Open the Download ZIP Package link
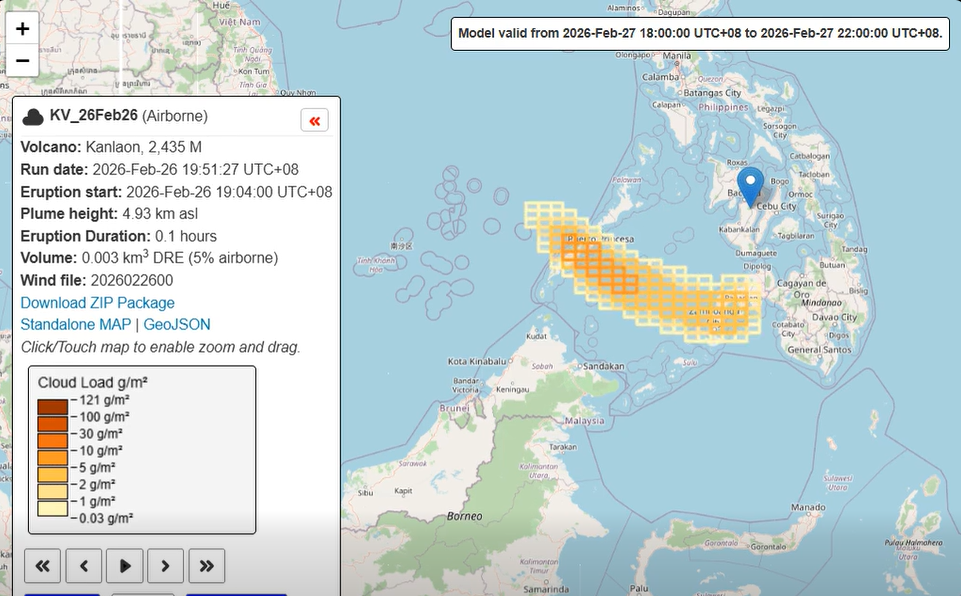 pyautogui.click(x=96, y=302)
